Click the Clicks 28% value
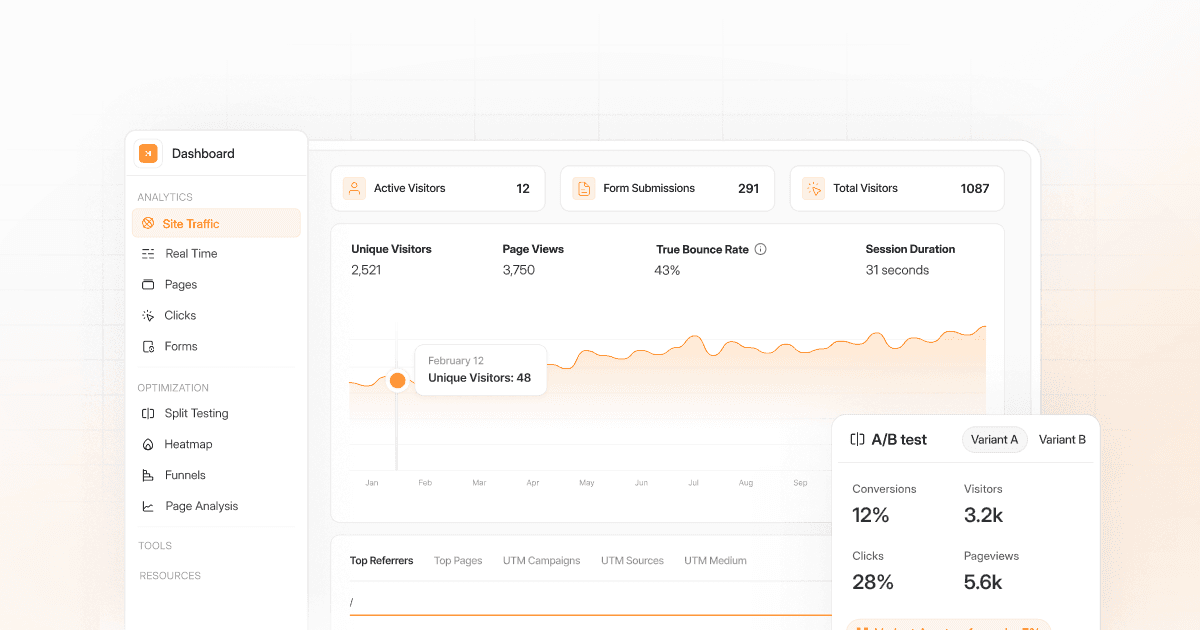1200x630 pixels. [x=873, y=582]
